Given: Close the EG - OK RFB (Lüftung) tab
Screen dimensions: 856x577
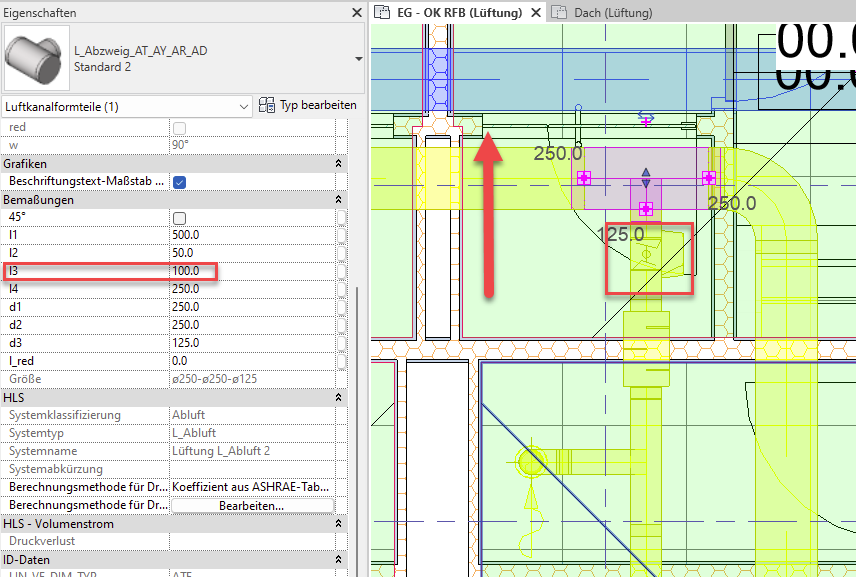Looking at the screenshot, I should tap(536, 13).
